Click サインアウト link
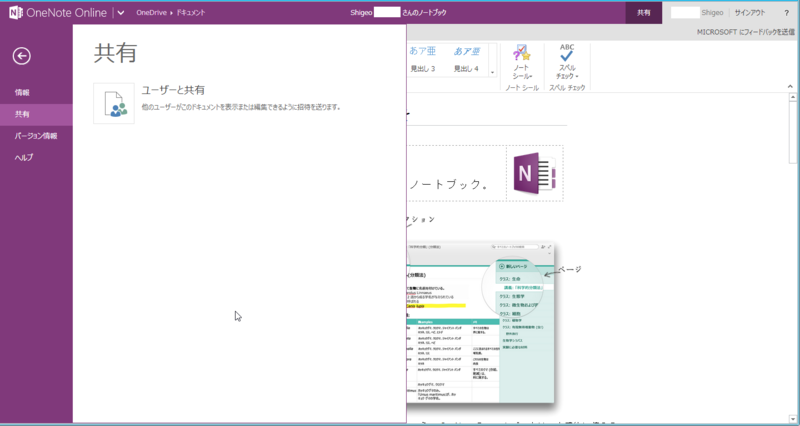 pyautogui.click(x=749, y=13)
